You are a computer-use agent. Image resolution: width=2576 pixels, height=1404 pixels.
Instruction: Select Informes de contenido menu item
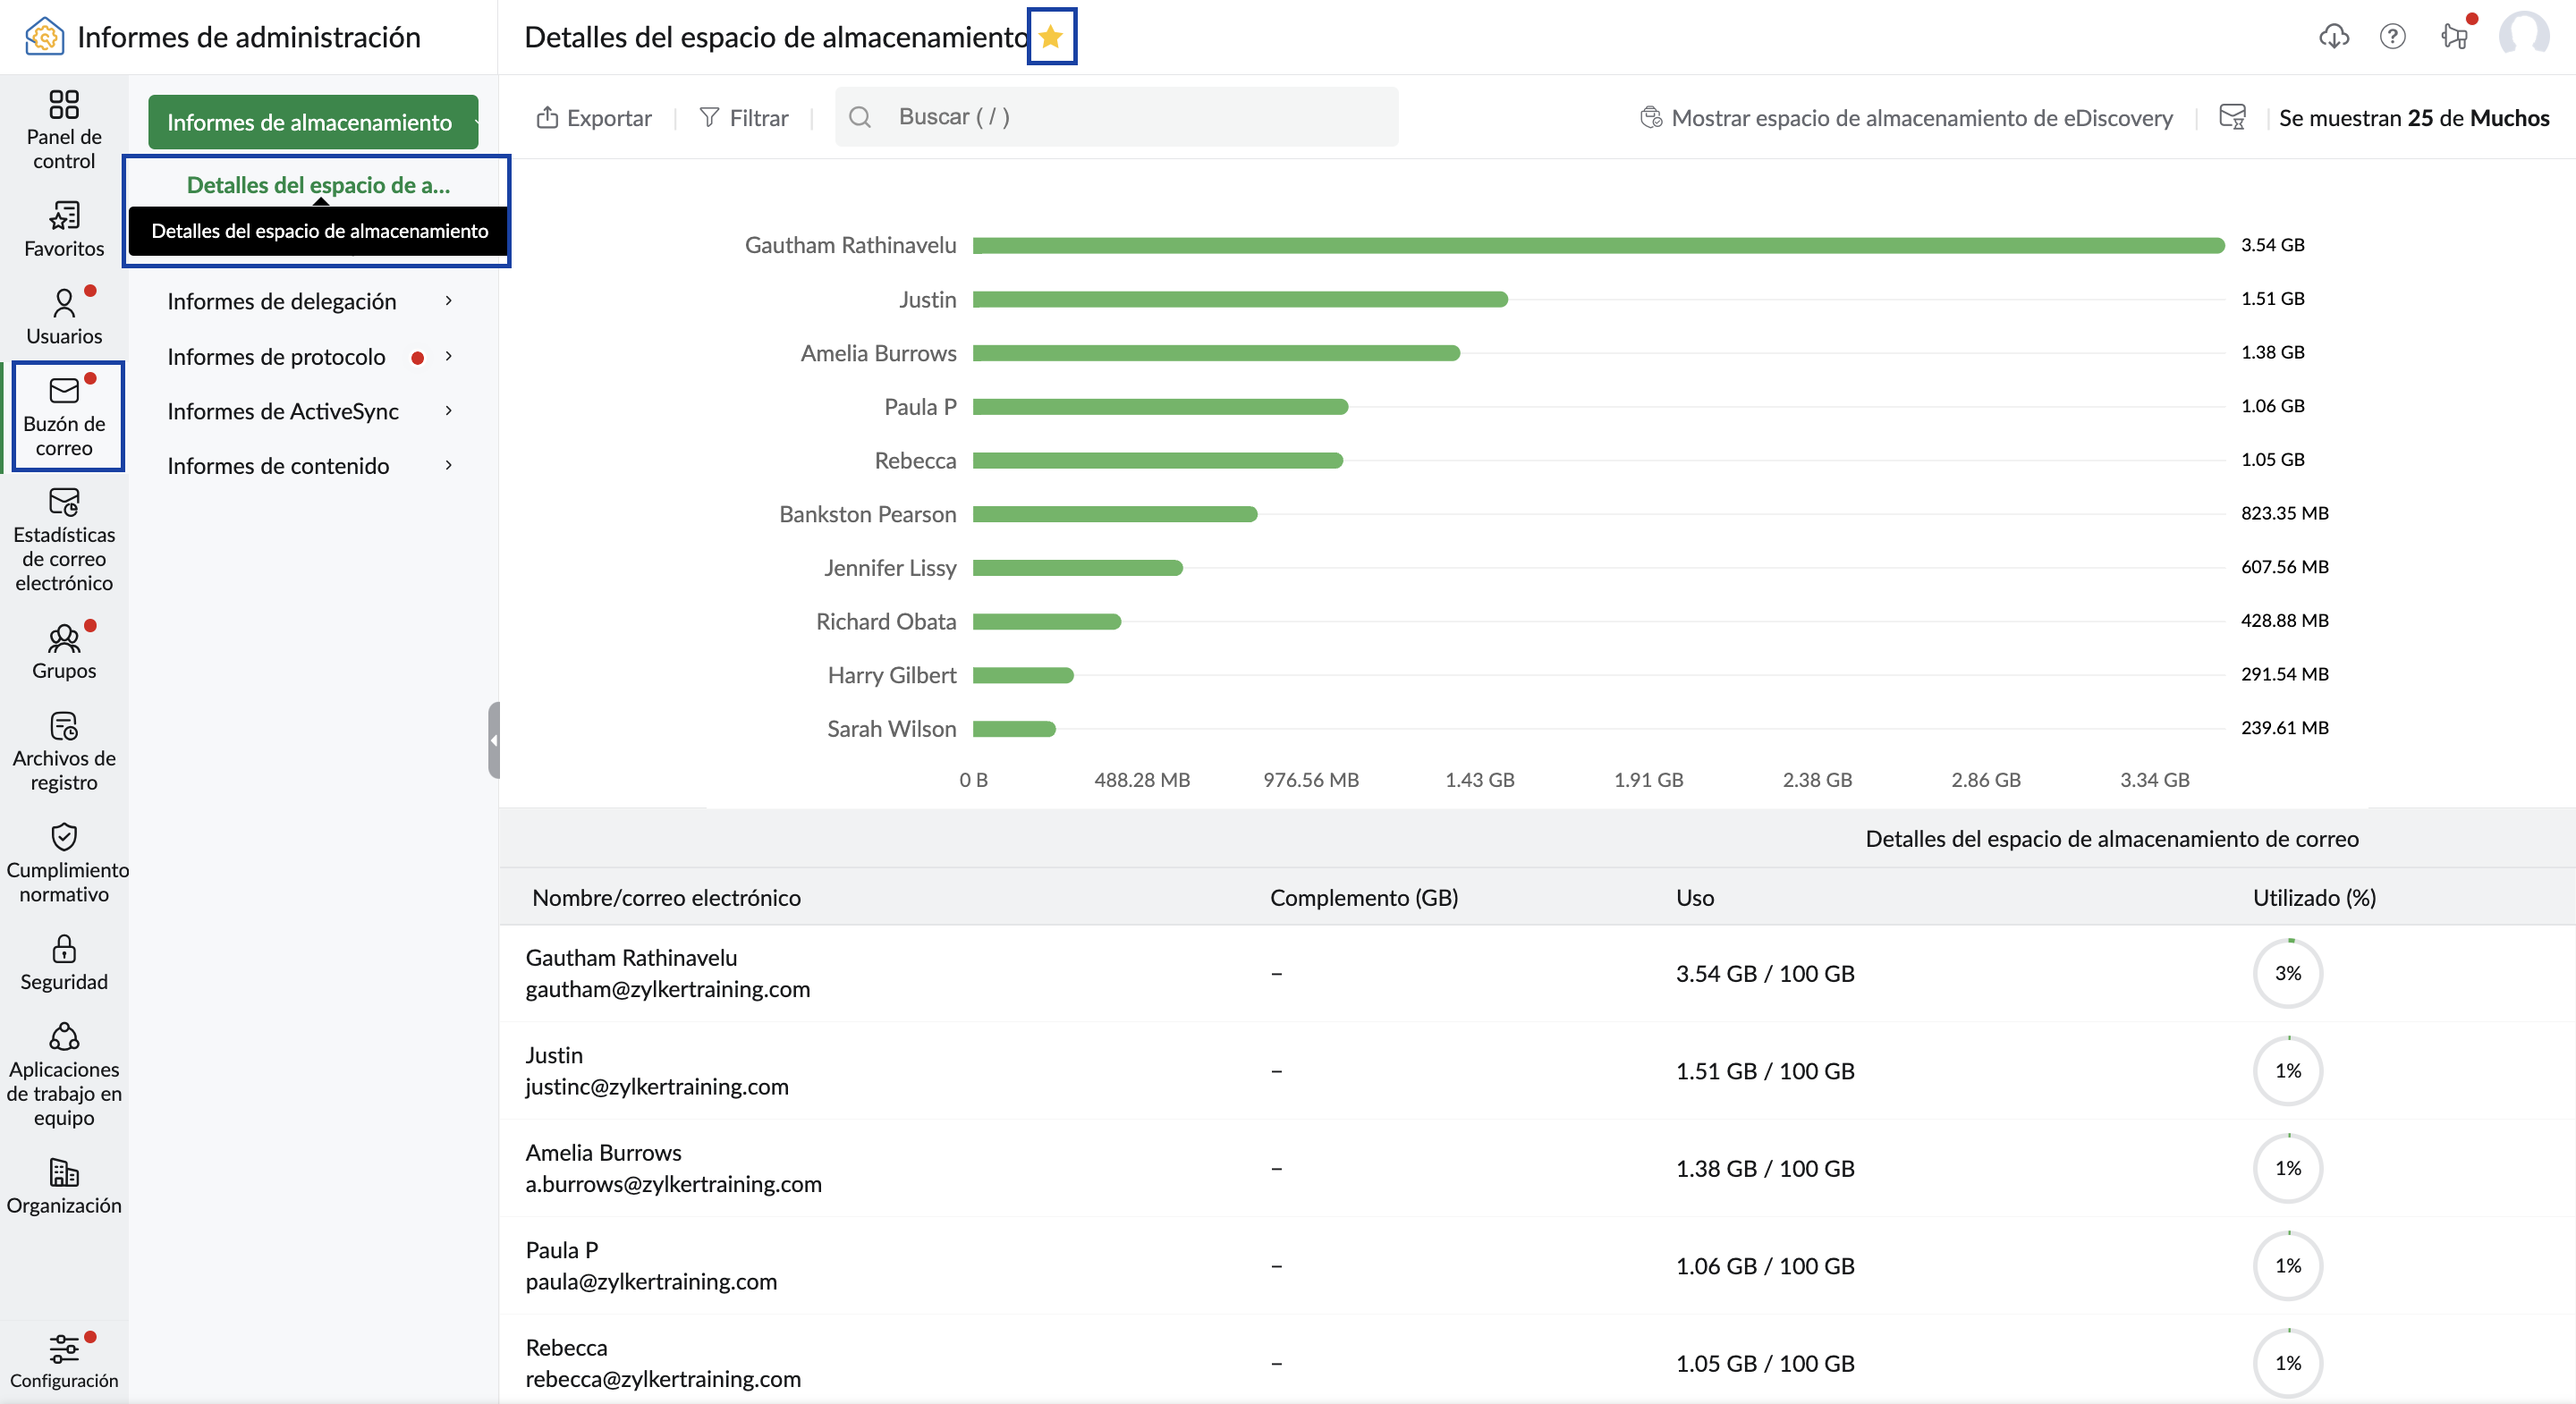tap(278, 466)
